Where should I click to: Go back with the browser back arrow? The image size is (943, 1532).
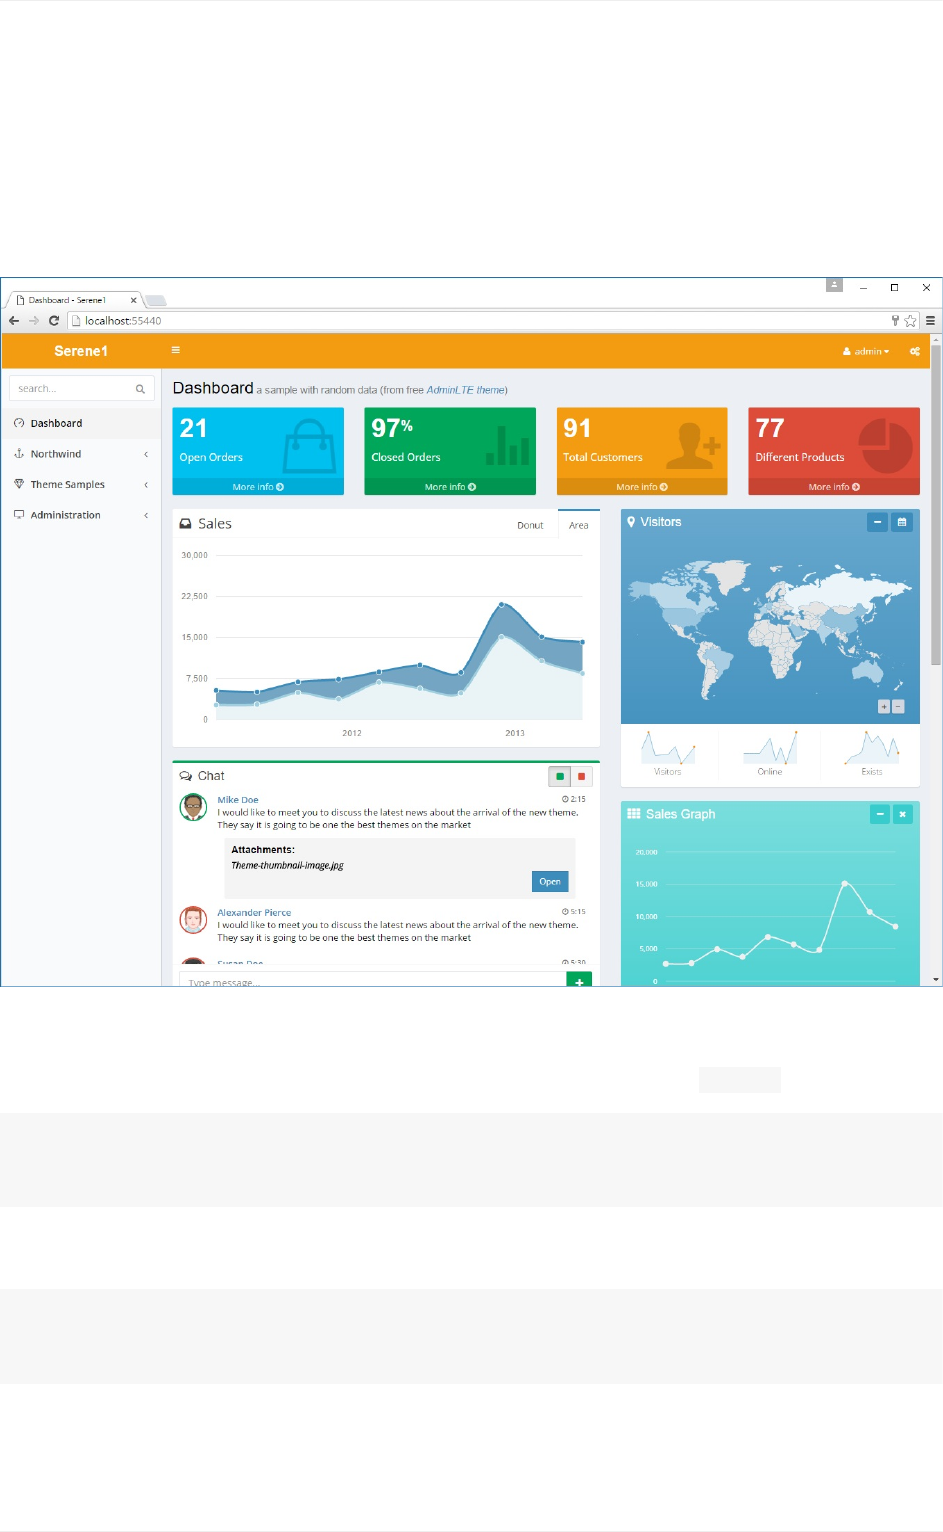pyautogui.click(x=14, y=321)
